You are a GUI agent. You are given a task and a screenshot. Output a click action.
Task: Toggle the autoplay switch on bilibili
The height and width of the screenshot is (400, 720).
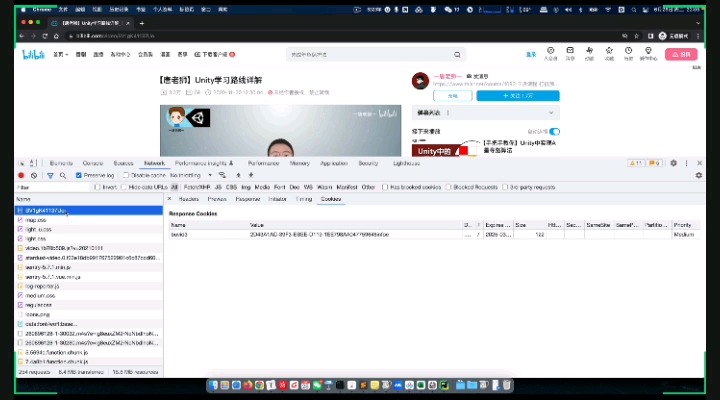coord(555,132)
